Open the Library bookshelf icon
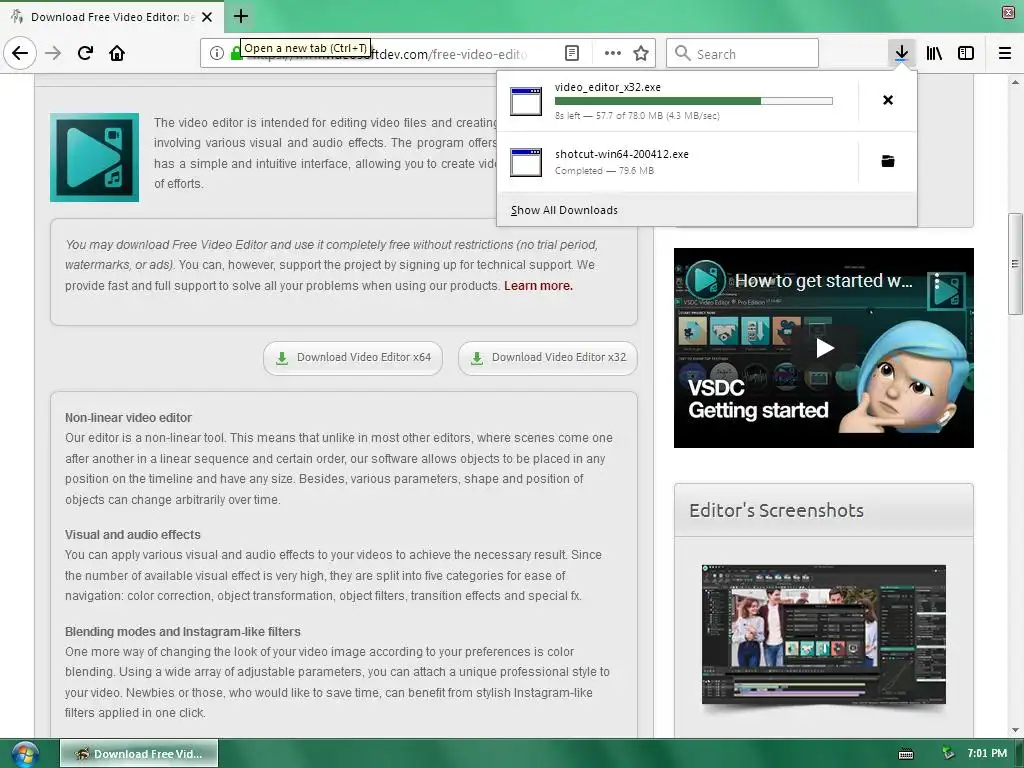The height and width of the screenshot is (768, 1024). coord(934,53)
